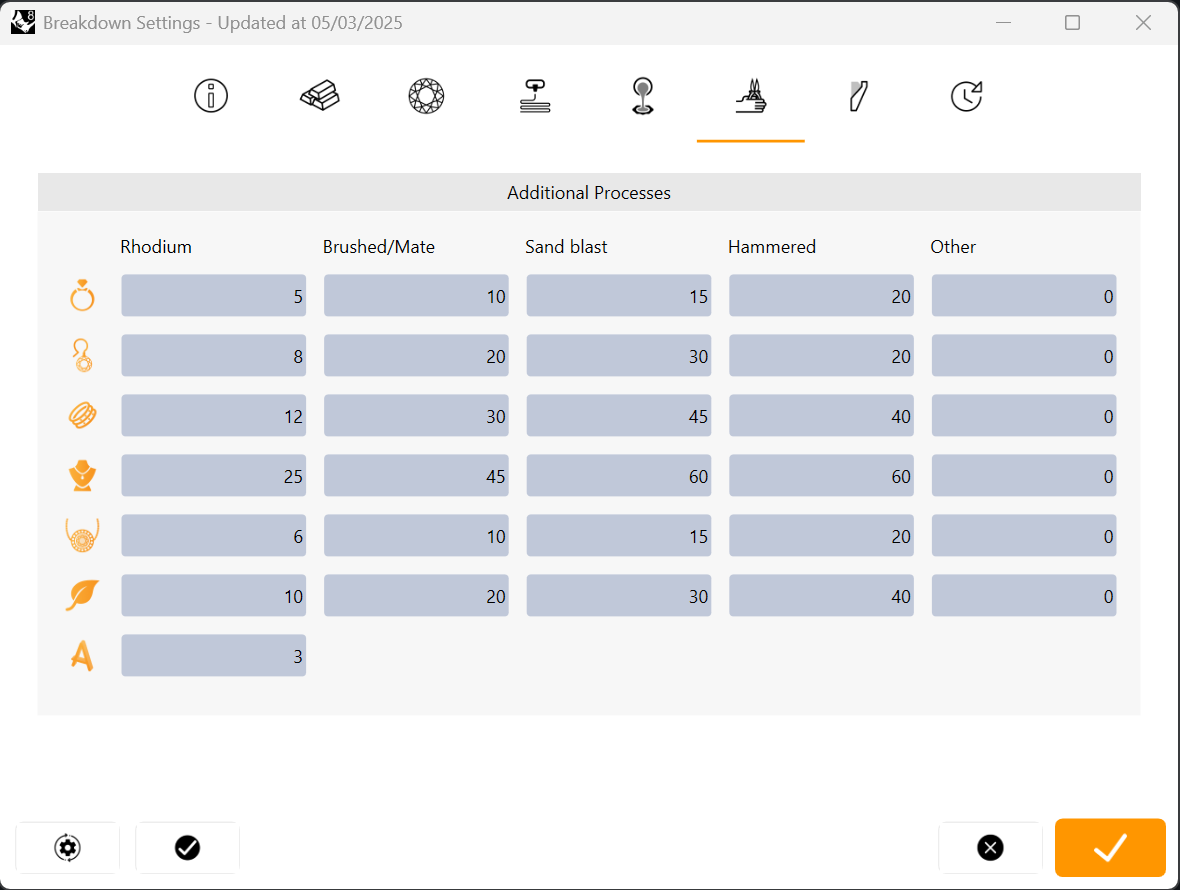Click the ring row icon

[x=82, y=296]
